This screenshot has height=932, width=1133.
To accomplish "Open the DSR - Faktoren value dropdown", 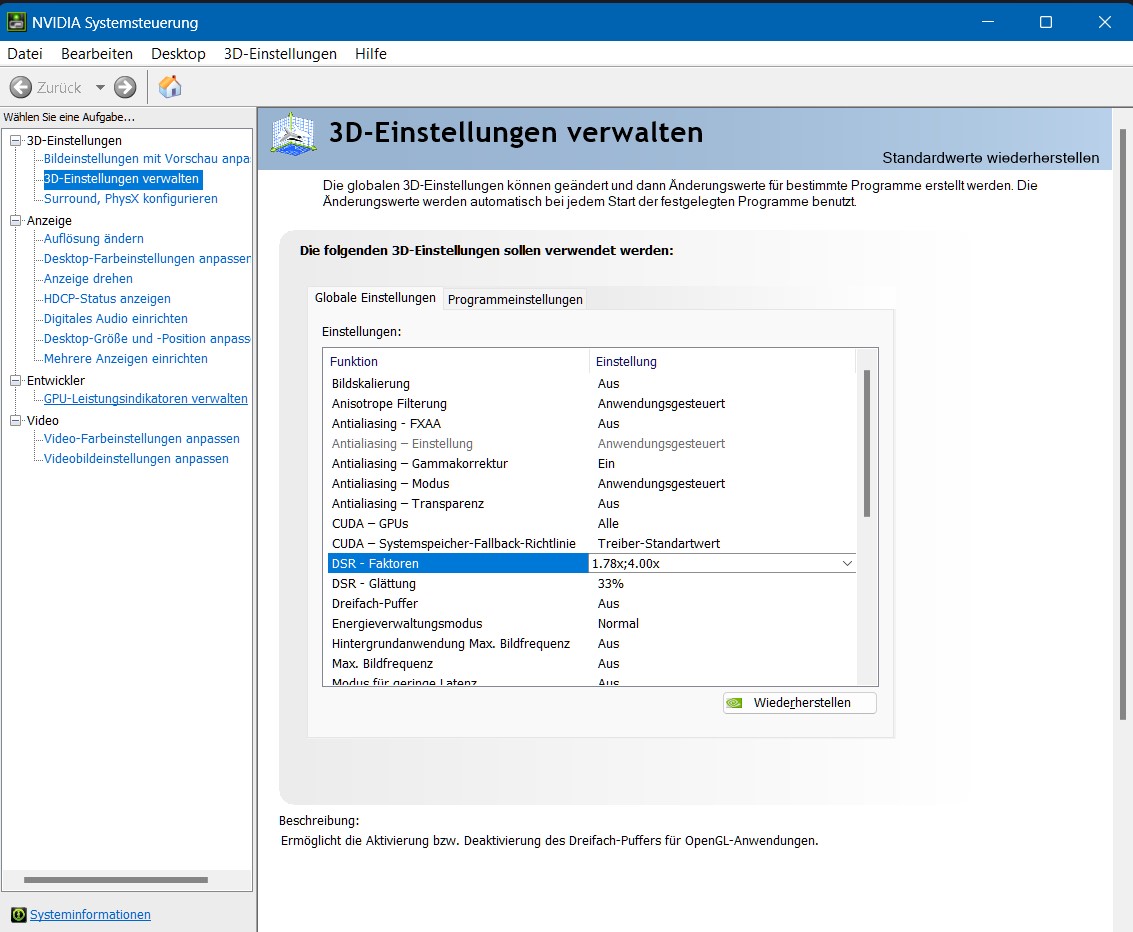I will pos(847,564).
